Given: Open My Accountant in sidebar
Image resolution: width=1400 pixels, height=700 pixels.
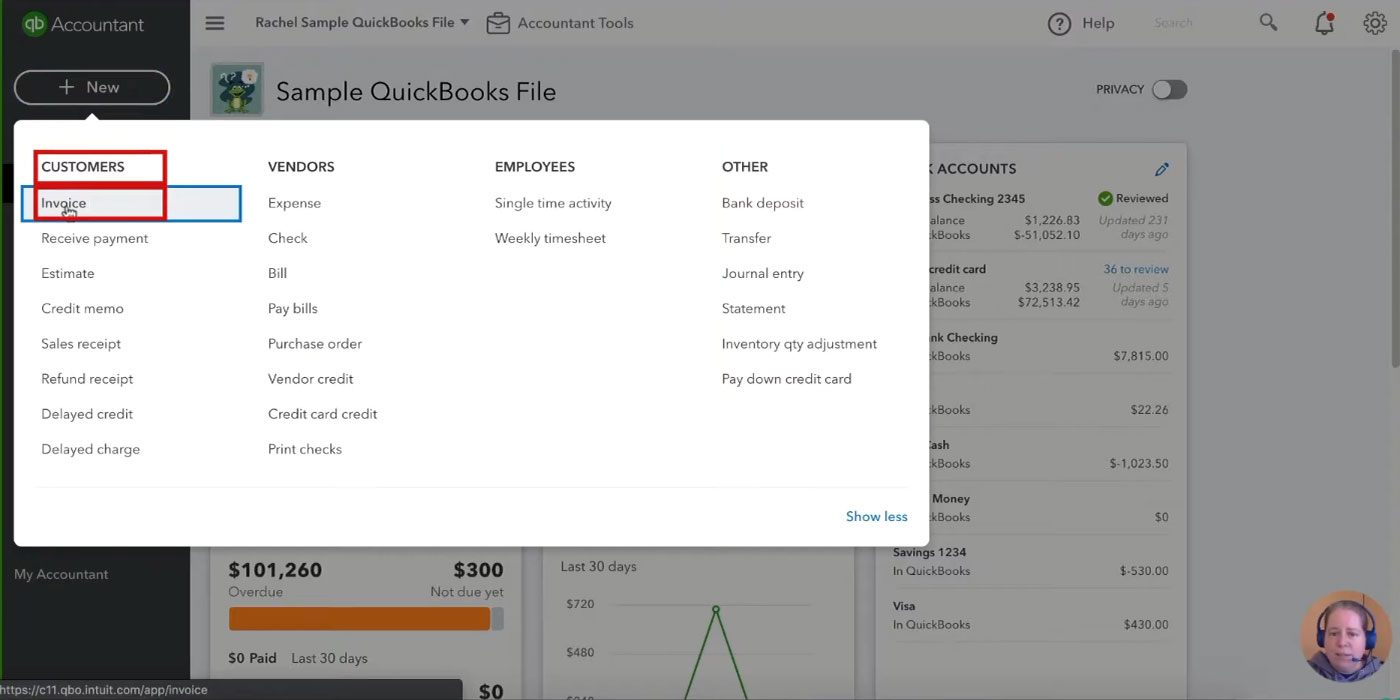Looking at the screenshot, I should 61,574.
